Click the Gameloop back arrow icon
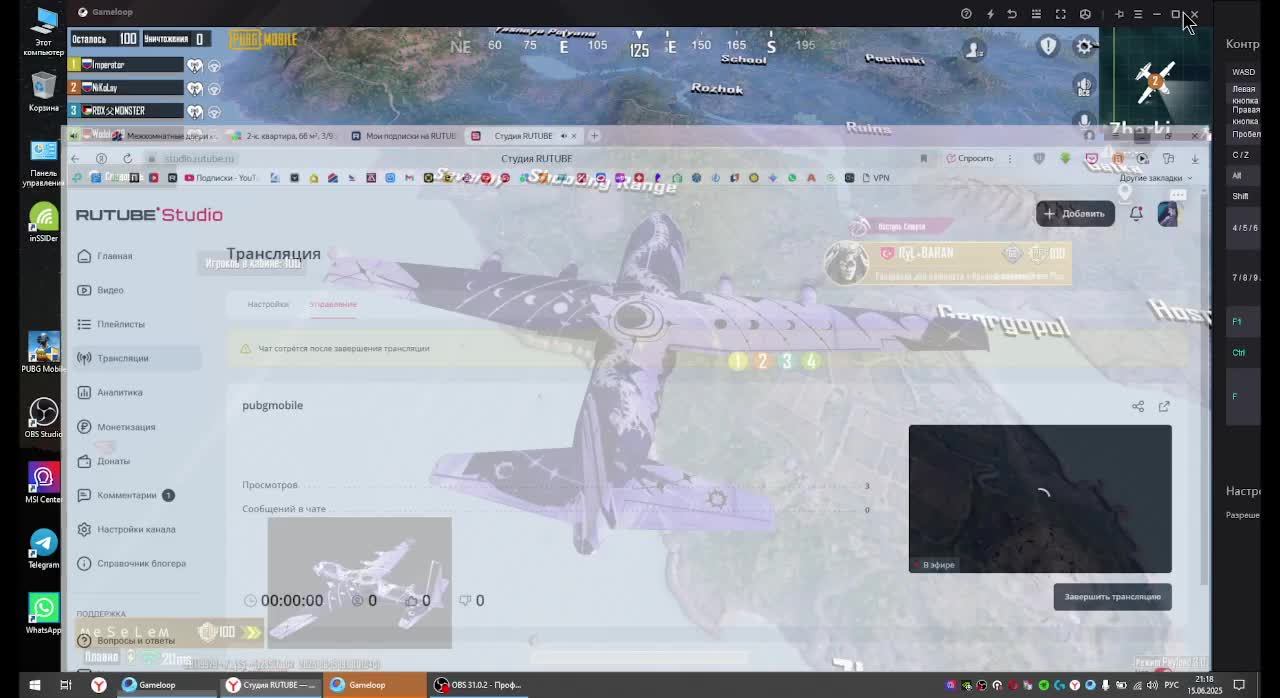This screenshot has width=1280, height=698. [1012, 14]
